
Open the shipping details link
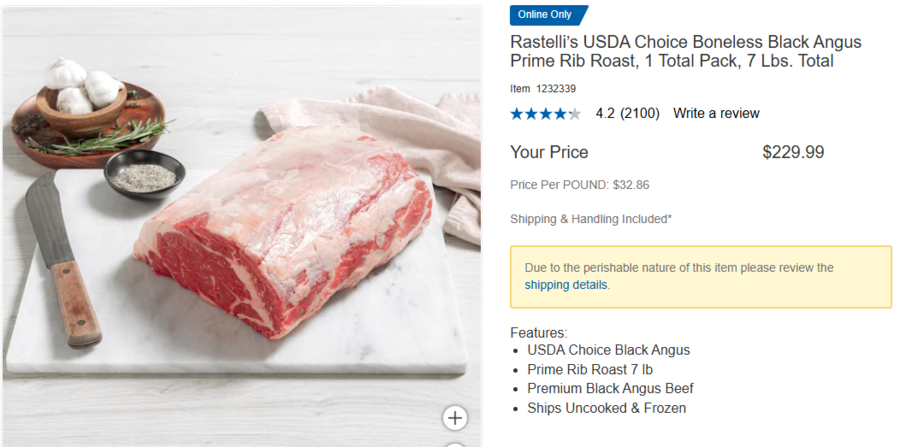pyautogui.click(x=566, y=285)
